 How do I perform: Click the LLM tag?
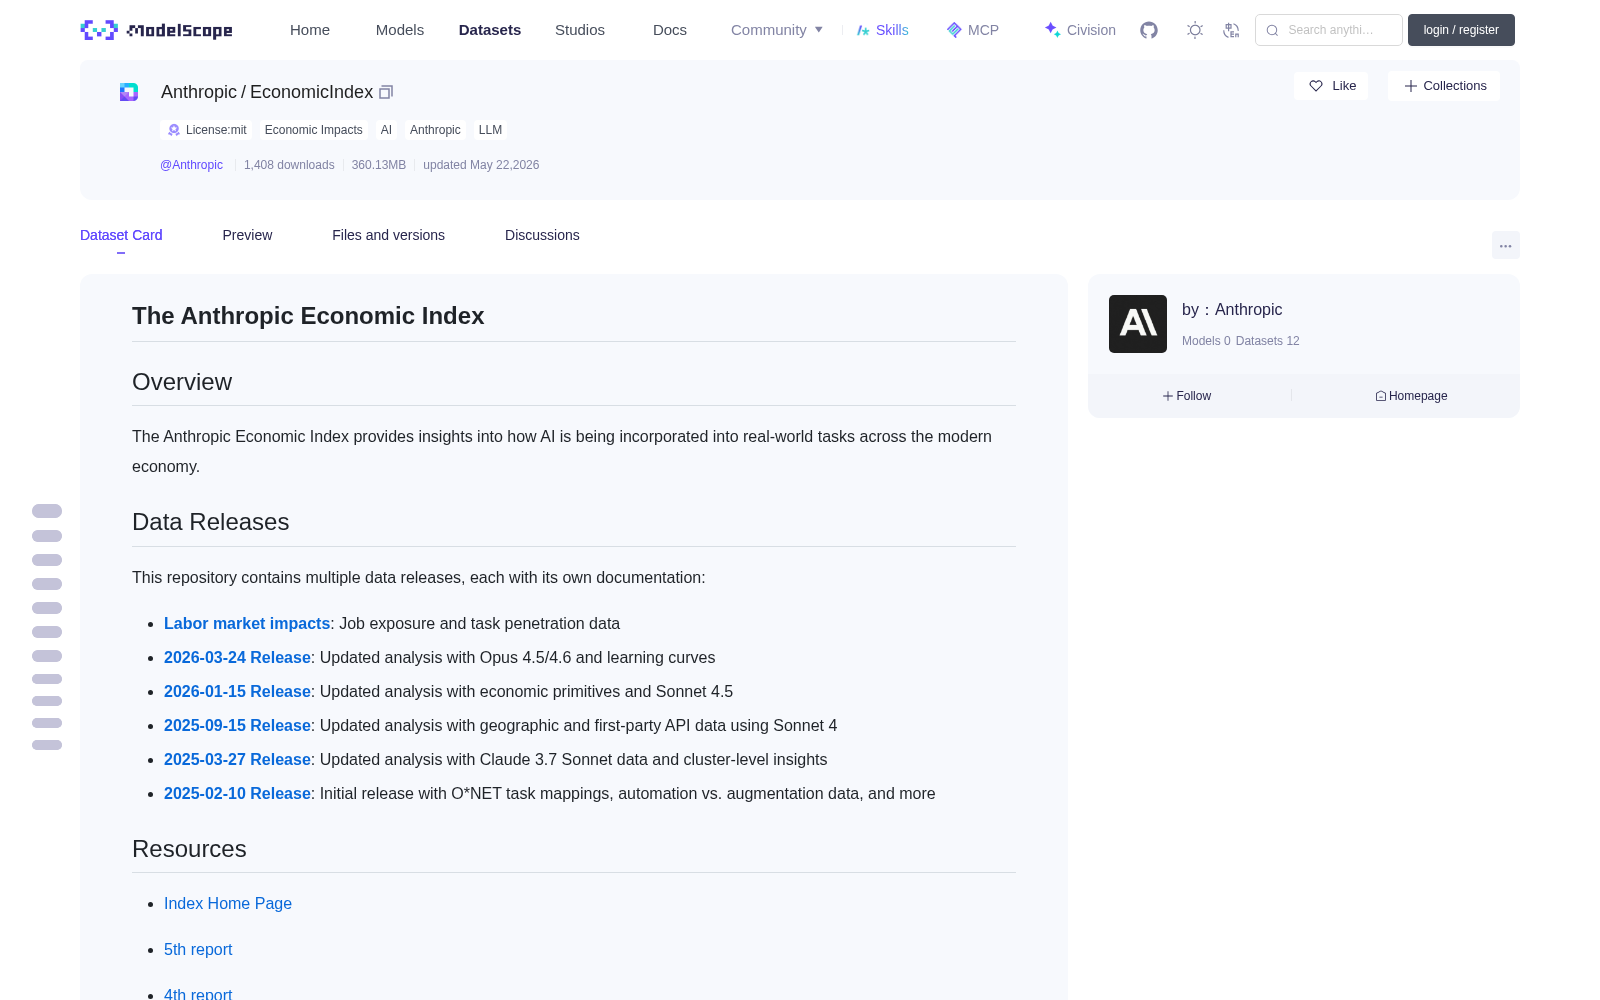coord(490,130)
